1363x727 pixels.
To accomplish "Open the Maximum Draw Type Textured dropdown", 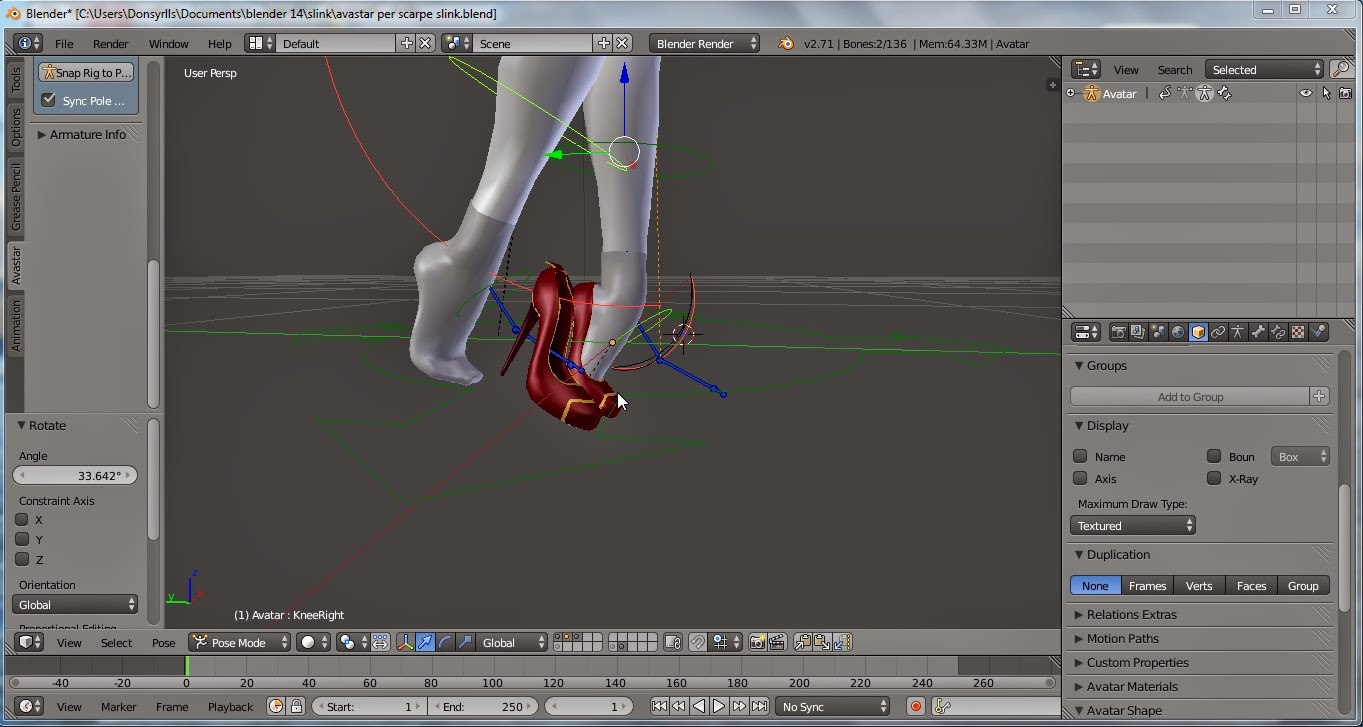I will coord(1132,525).
